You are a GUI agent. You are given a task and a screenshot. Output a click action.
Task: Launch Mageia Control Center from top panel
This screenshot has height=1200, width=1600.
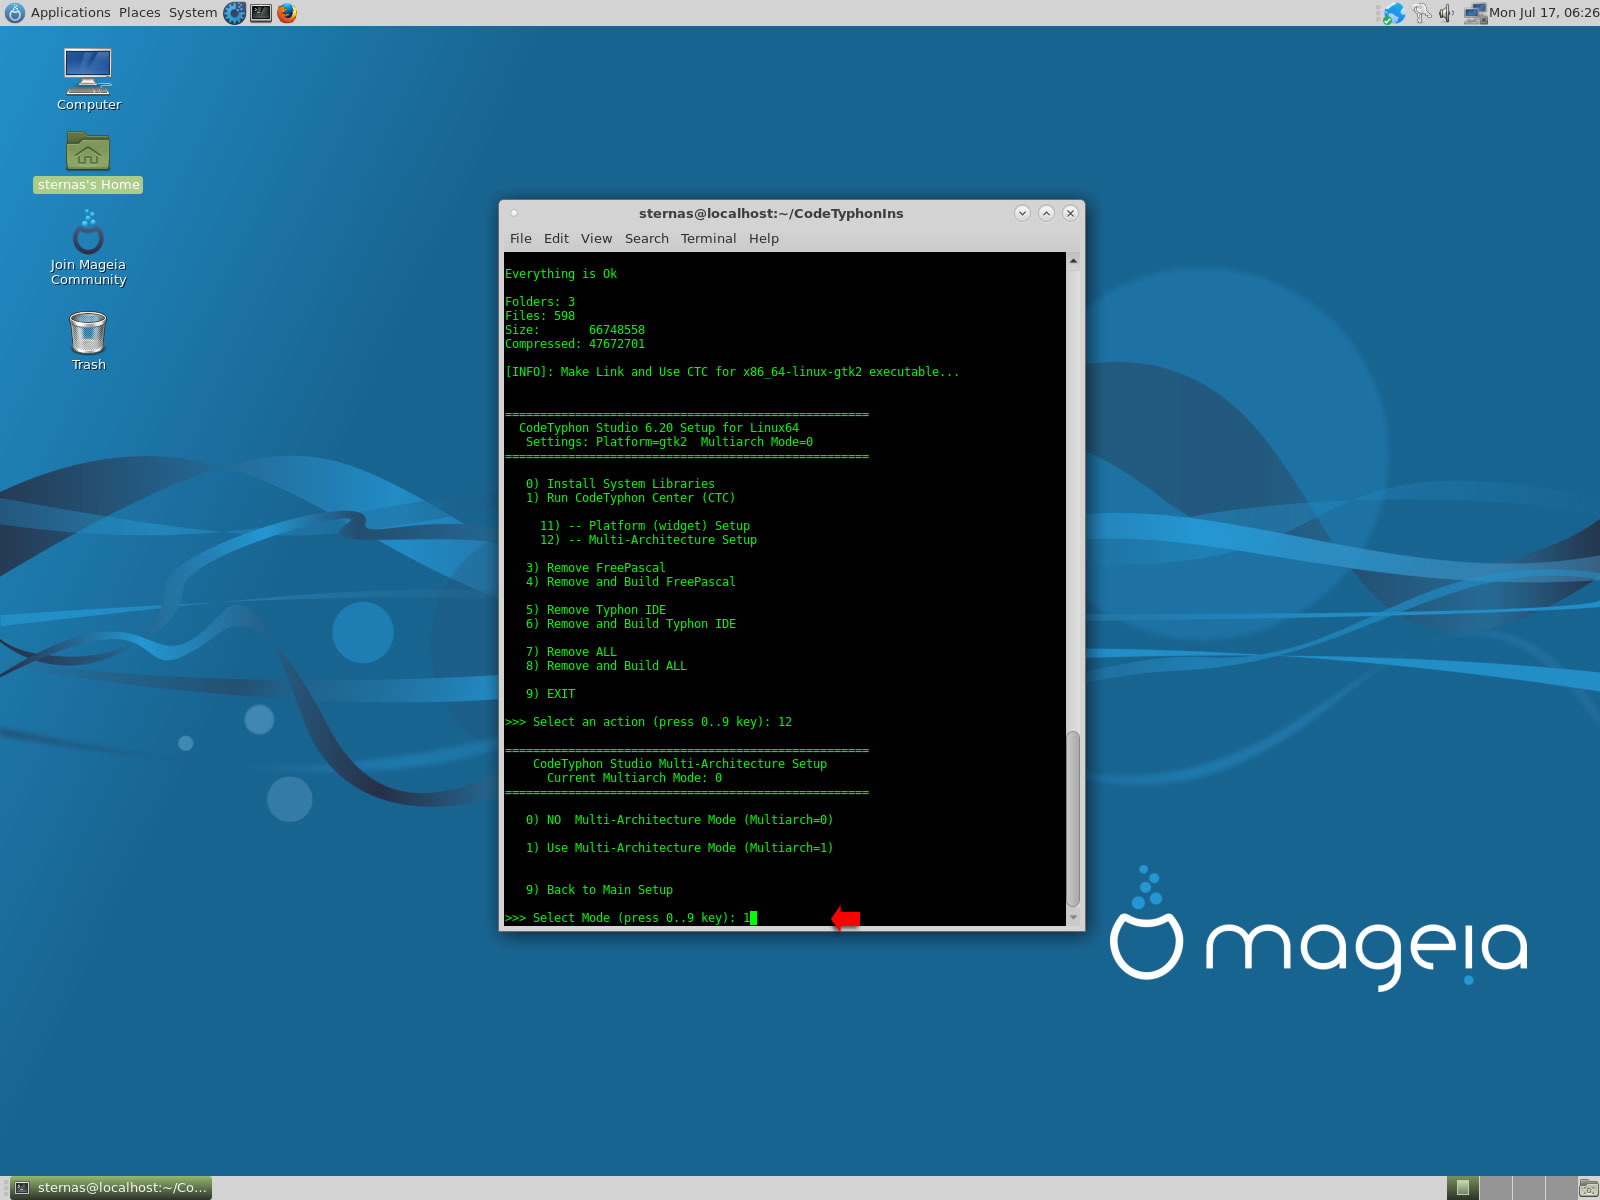(234, 13)
